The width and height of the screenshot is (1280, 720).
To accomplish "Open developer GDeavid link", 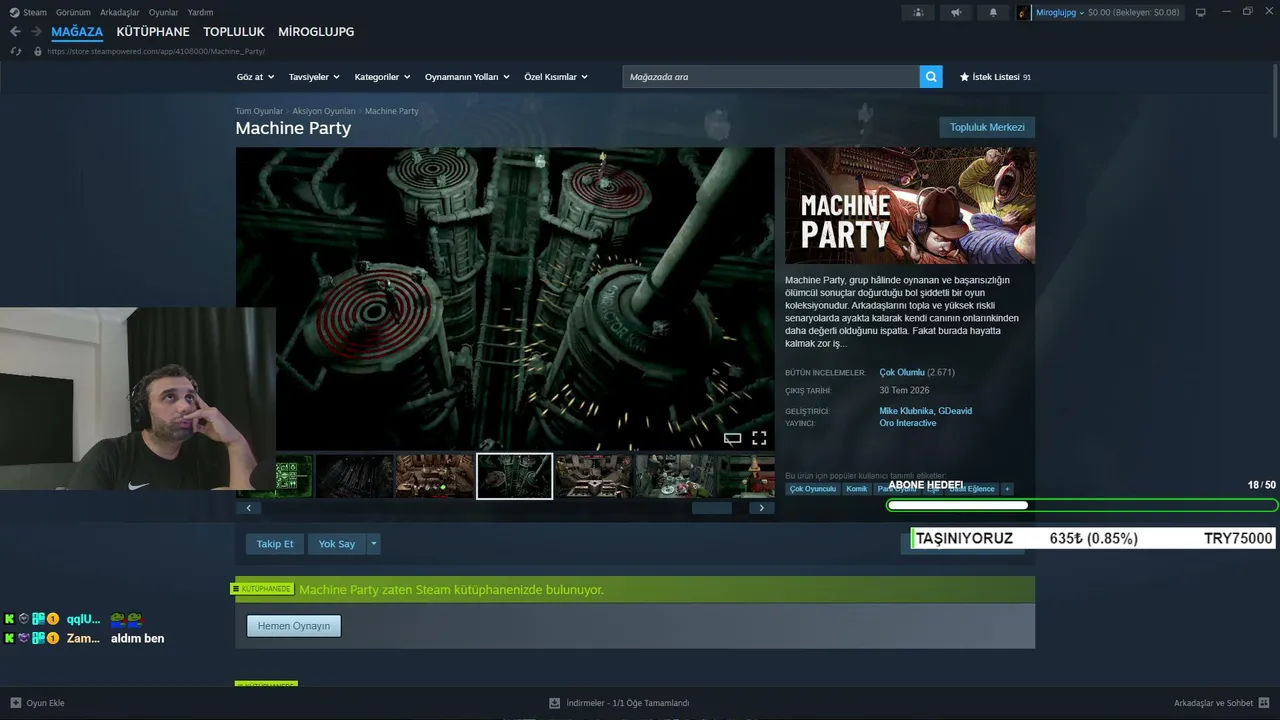I will [x=955, y=411].
